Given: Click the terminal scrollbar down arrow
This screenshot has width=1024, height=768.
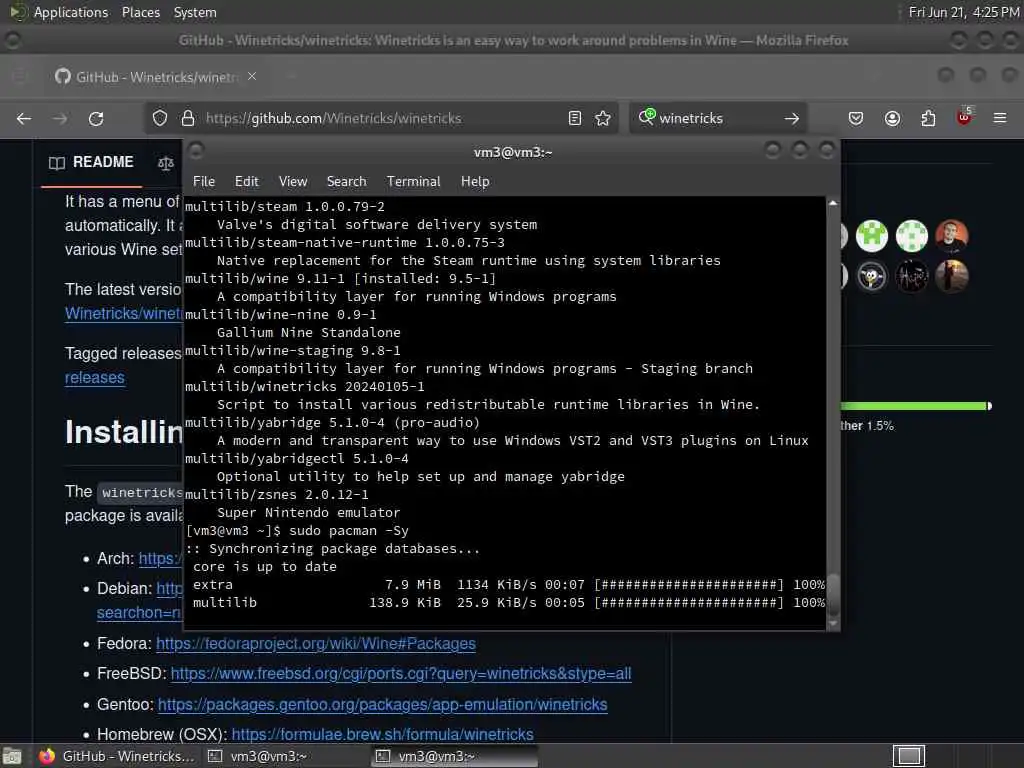Looking at the screenshot, I should (833, 624).
